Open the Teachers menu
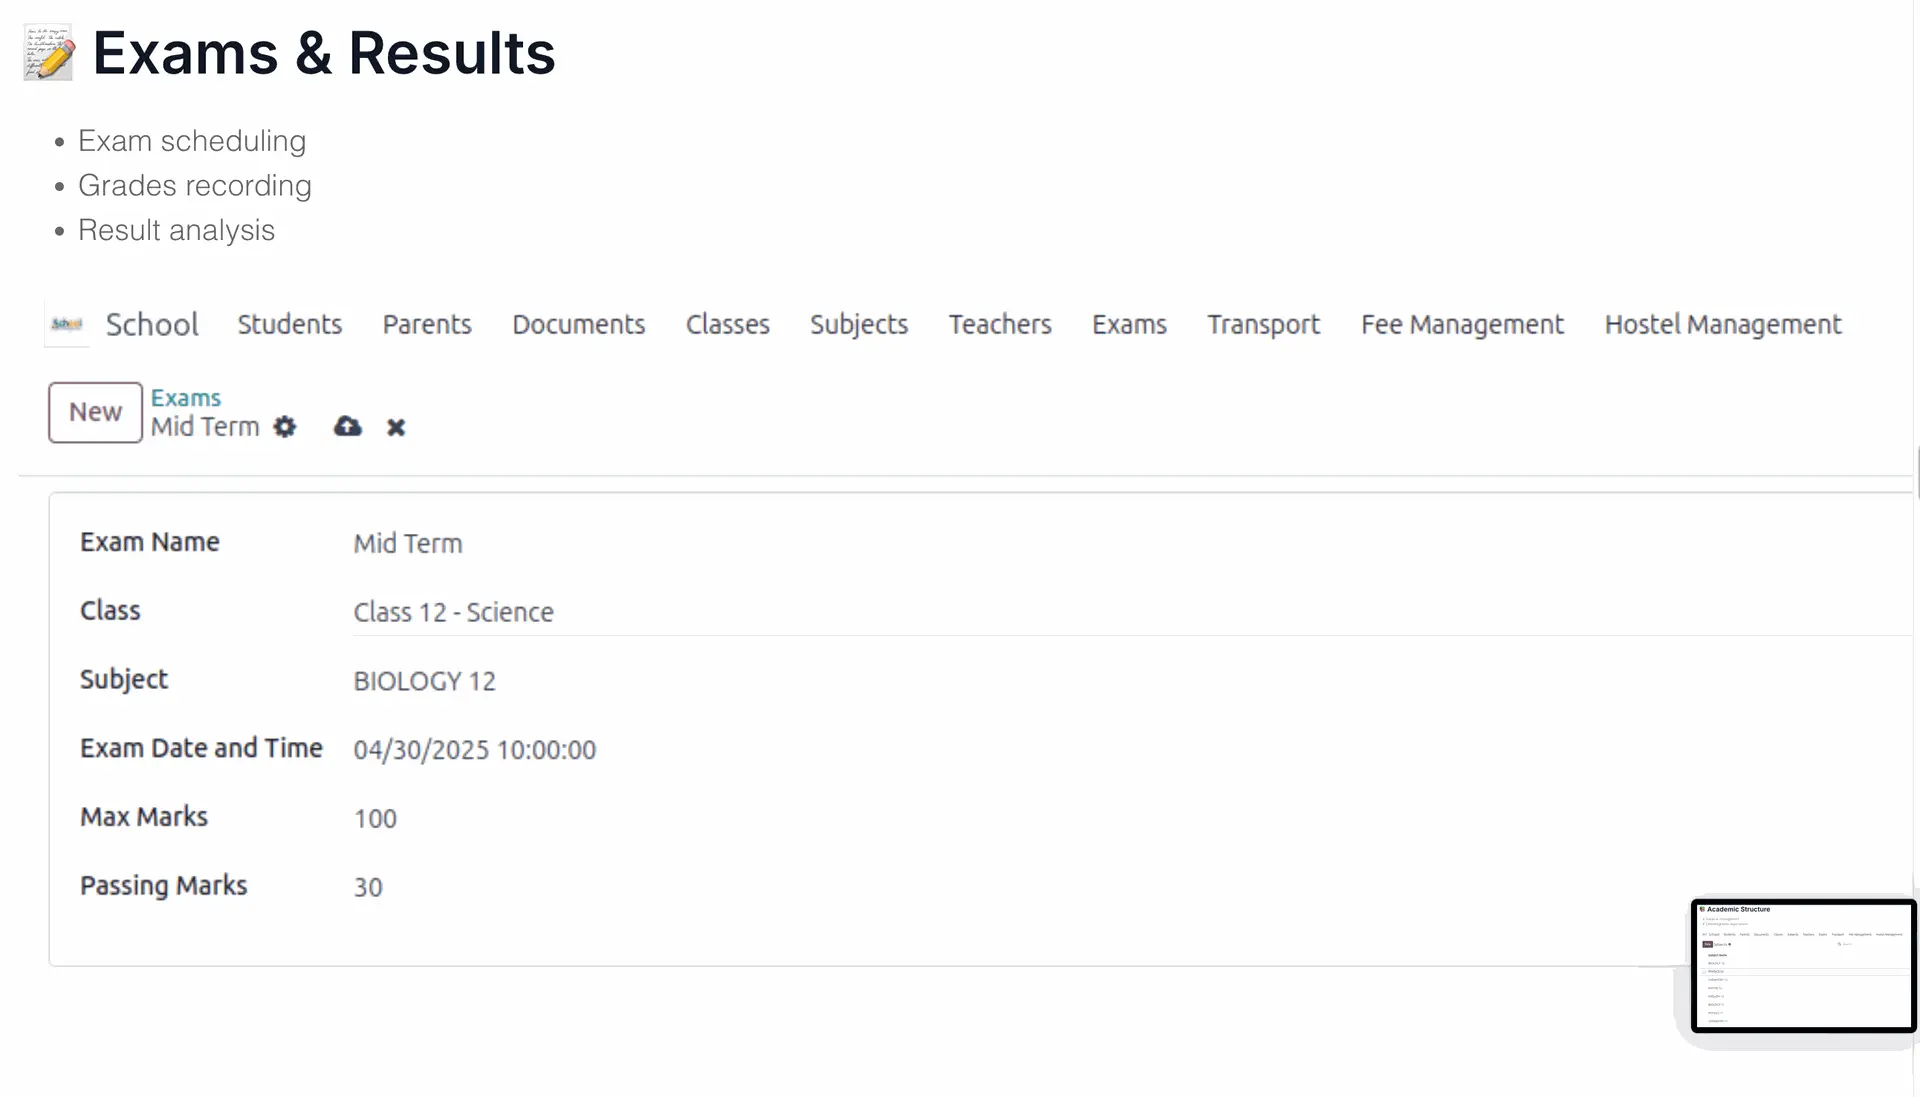Image resolution: width=1920 pixels, height=1097 pixels. tap(1000, 325)
